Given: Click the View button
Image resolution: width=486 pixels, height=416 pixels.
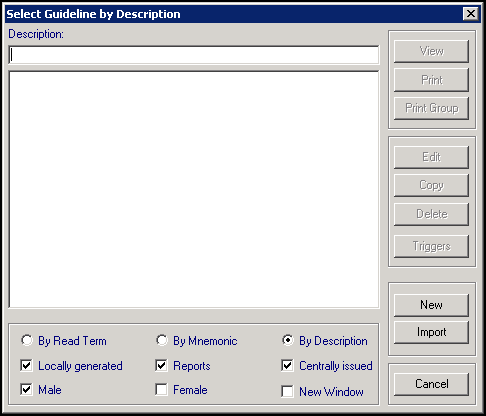Looking at the screenshot, I should pos(431,51).
